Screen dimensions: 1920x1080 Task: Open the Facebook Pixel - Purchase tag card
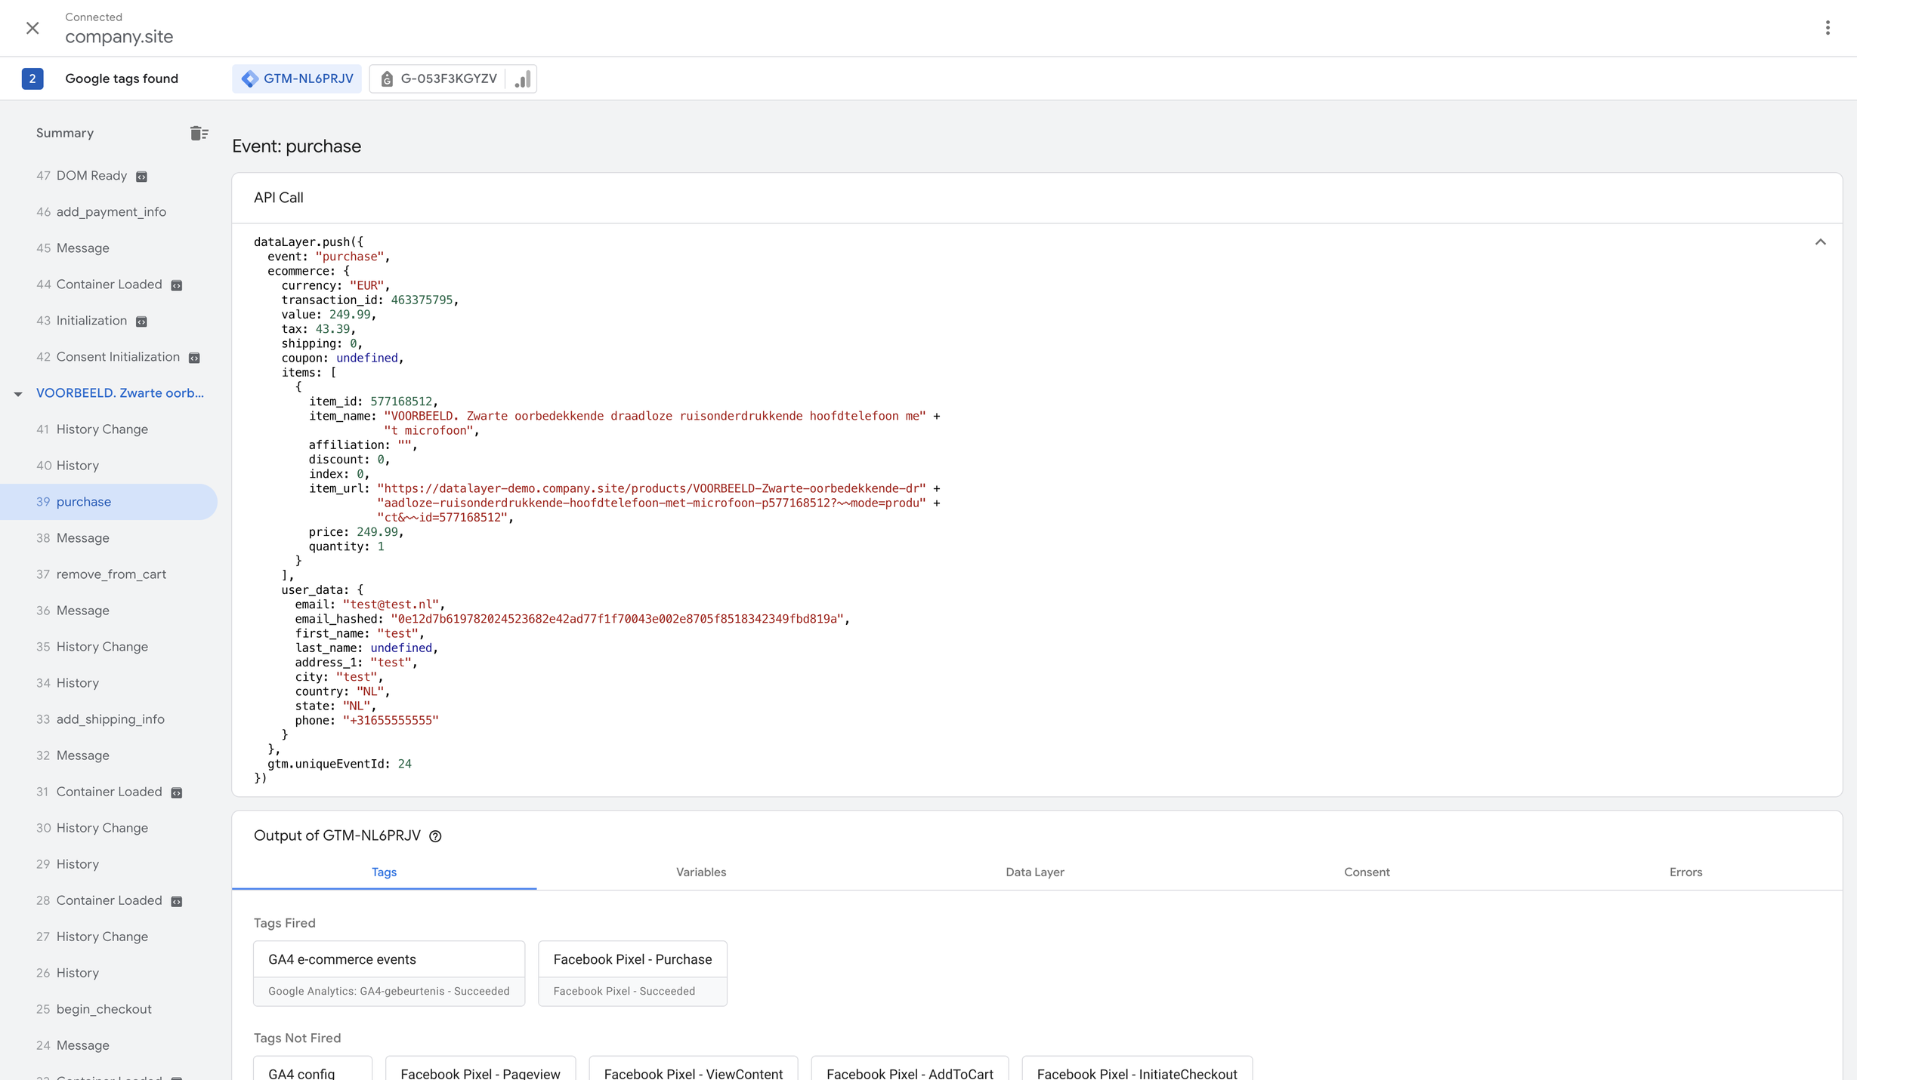pos(633,973)
